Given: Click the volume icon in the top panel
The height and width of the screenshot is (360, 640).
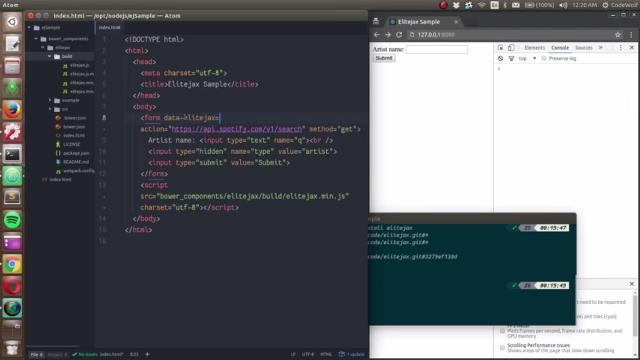Looking at the screenshot, I should (x=563, y=5).
